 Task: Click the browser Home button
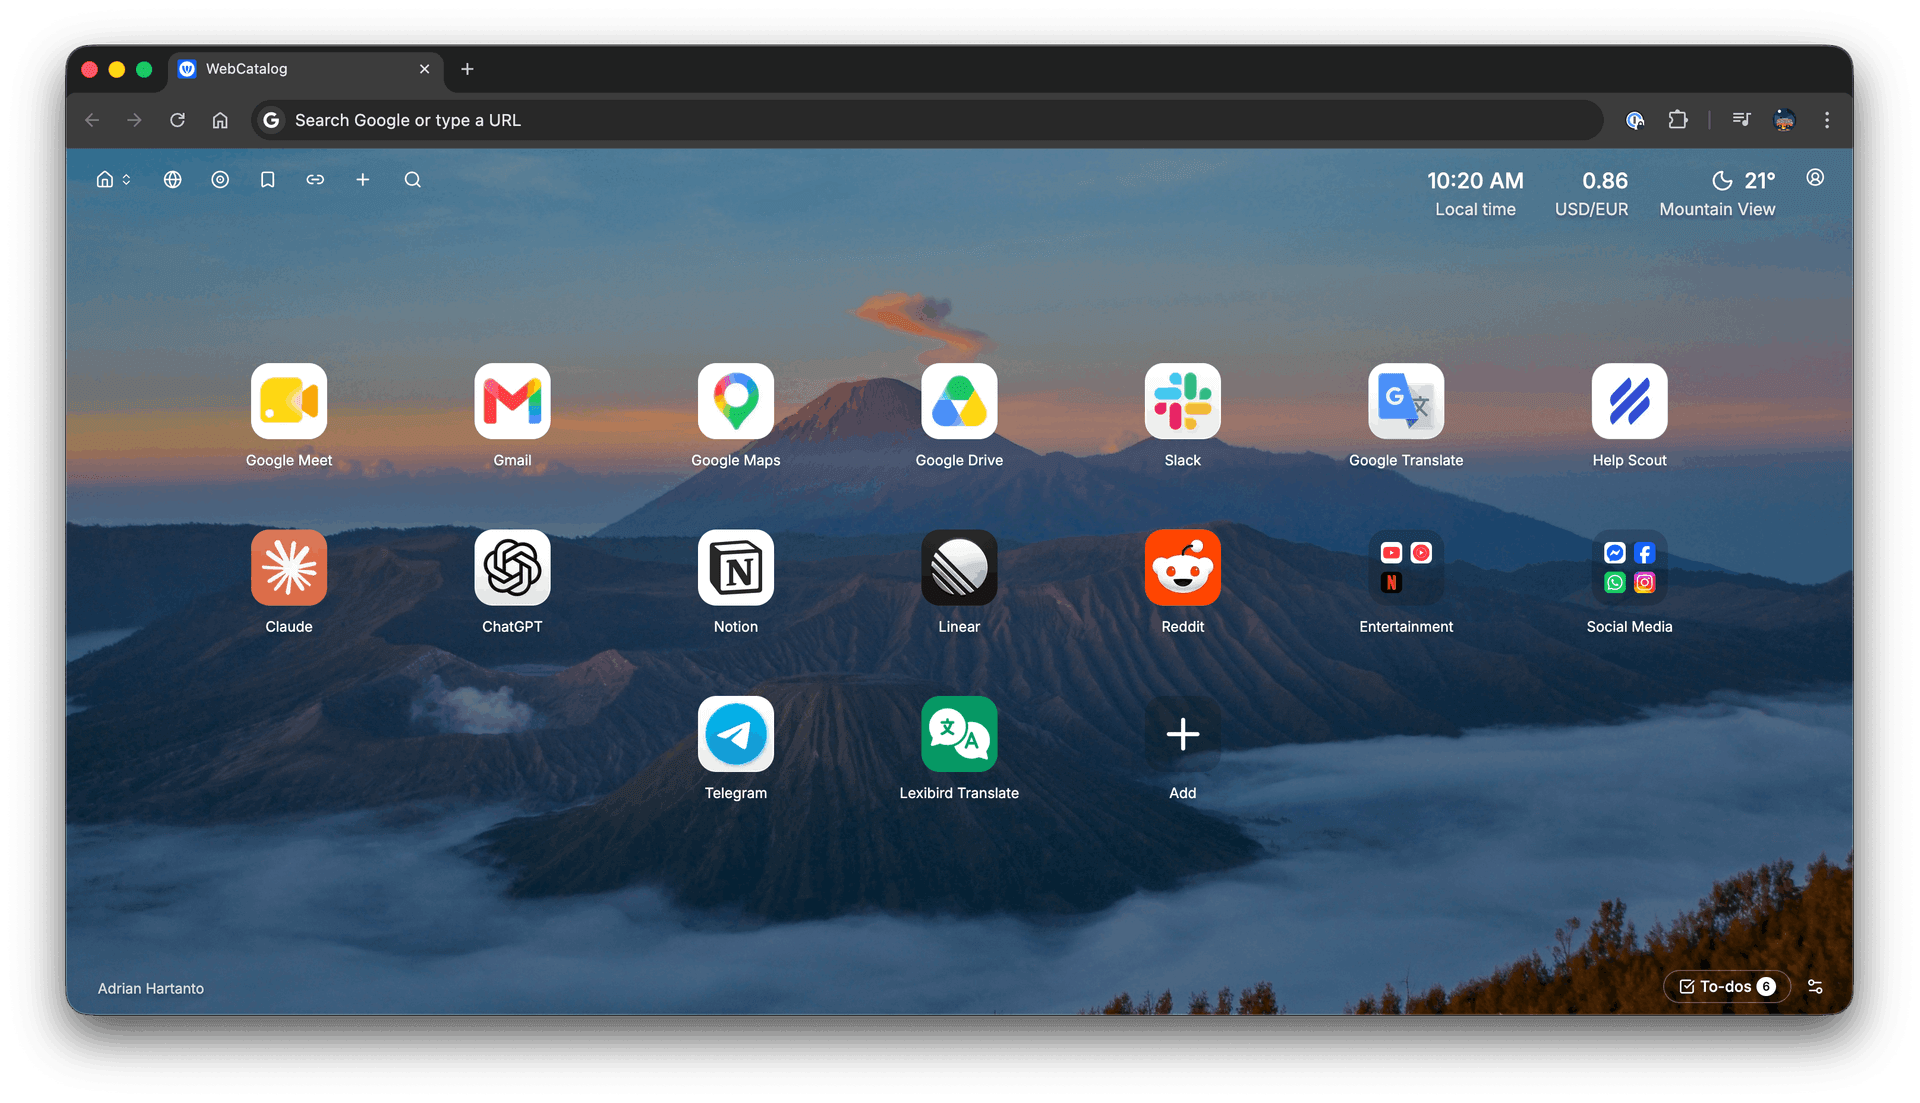pos(220,120)
